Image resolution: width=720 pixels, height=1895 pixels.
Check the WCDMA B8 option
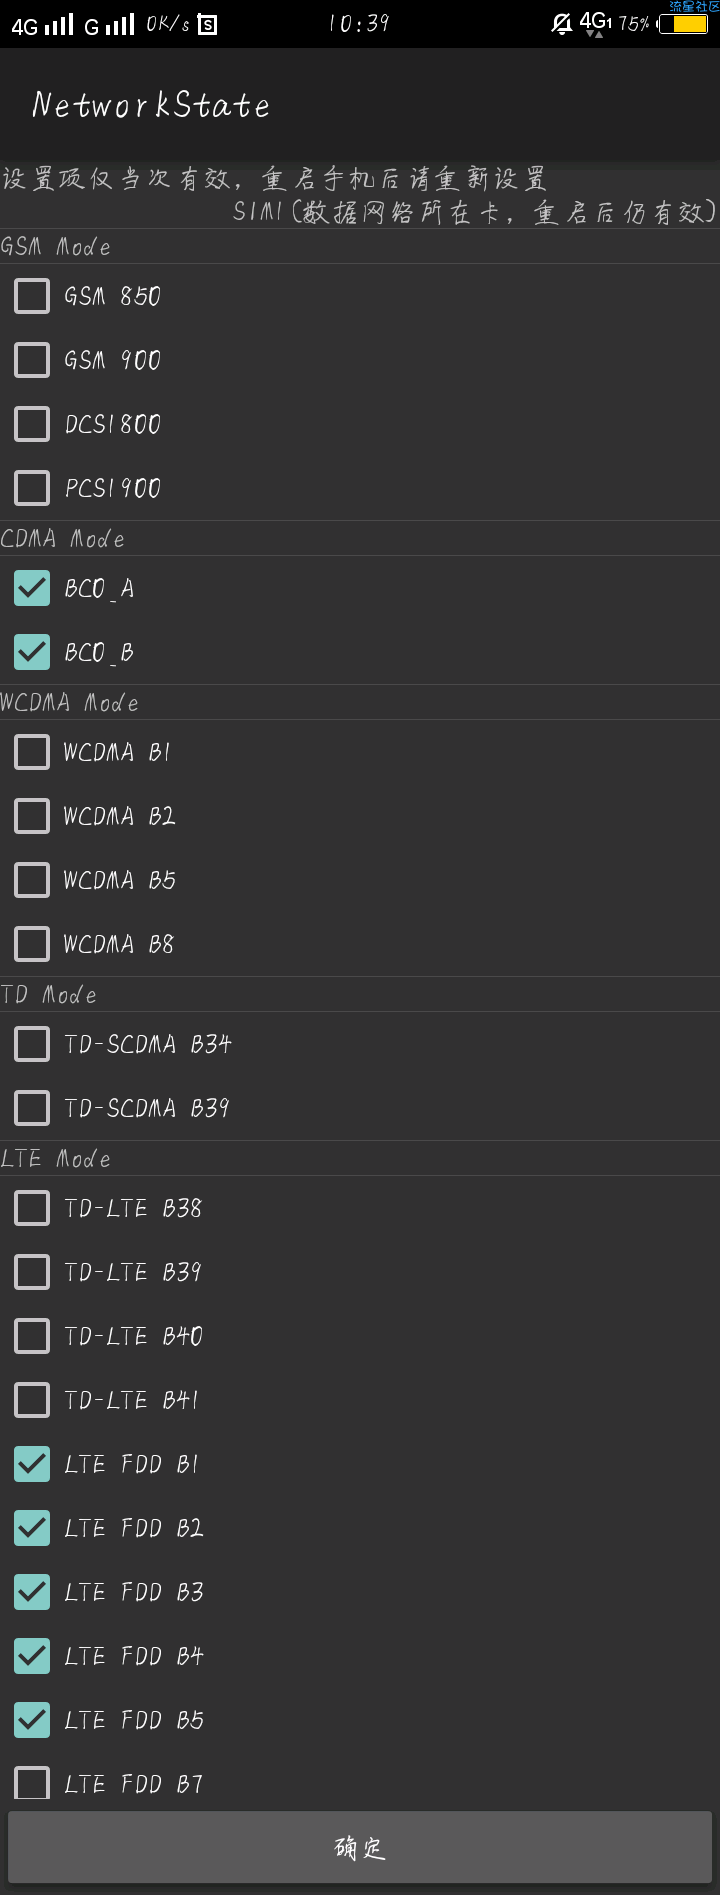[32, 944]
